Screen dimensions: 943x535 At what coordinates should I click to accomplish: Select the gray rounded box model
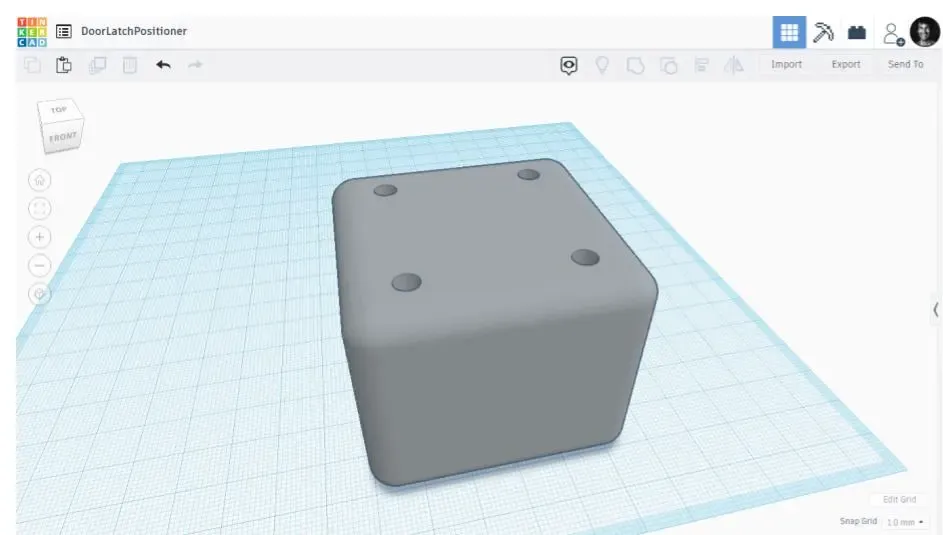point(493,325)
